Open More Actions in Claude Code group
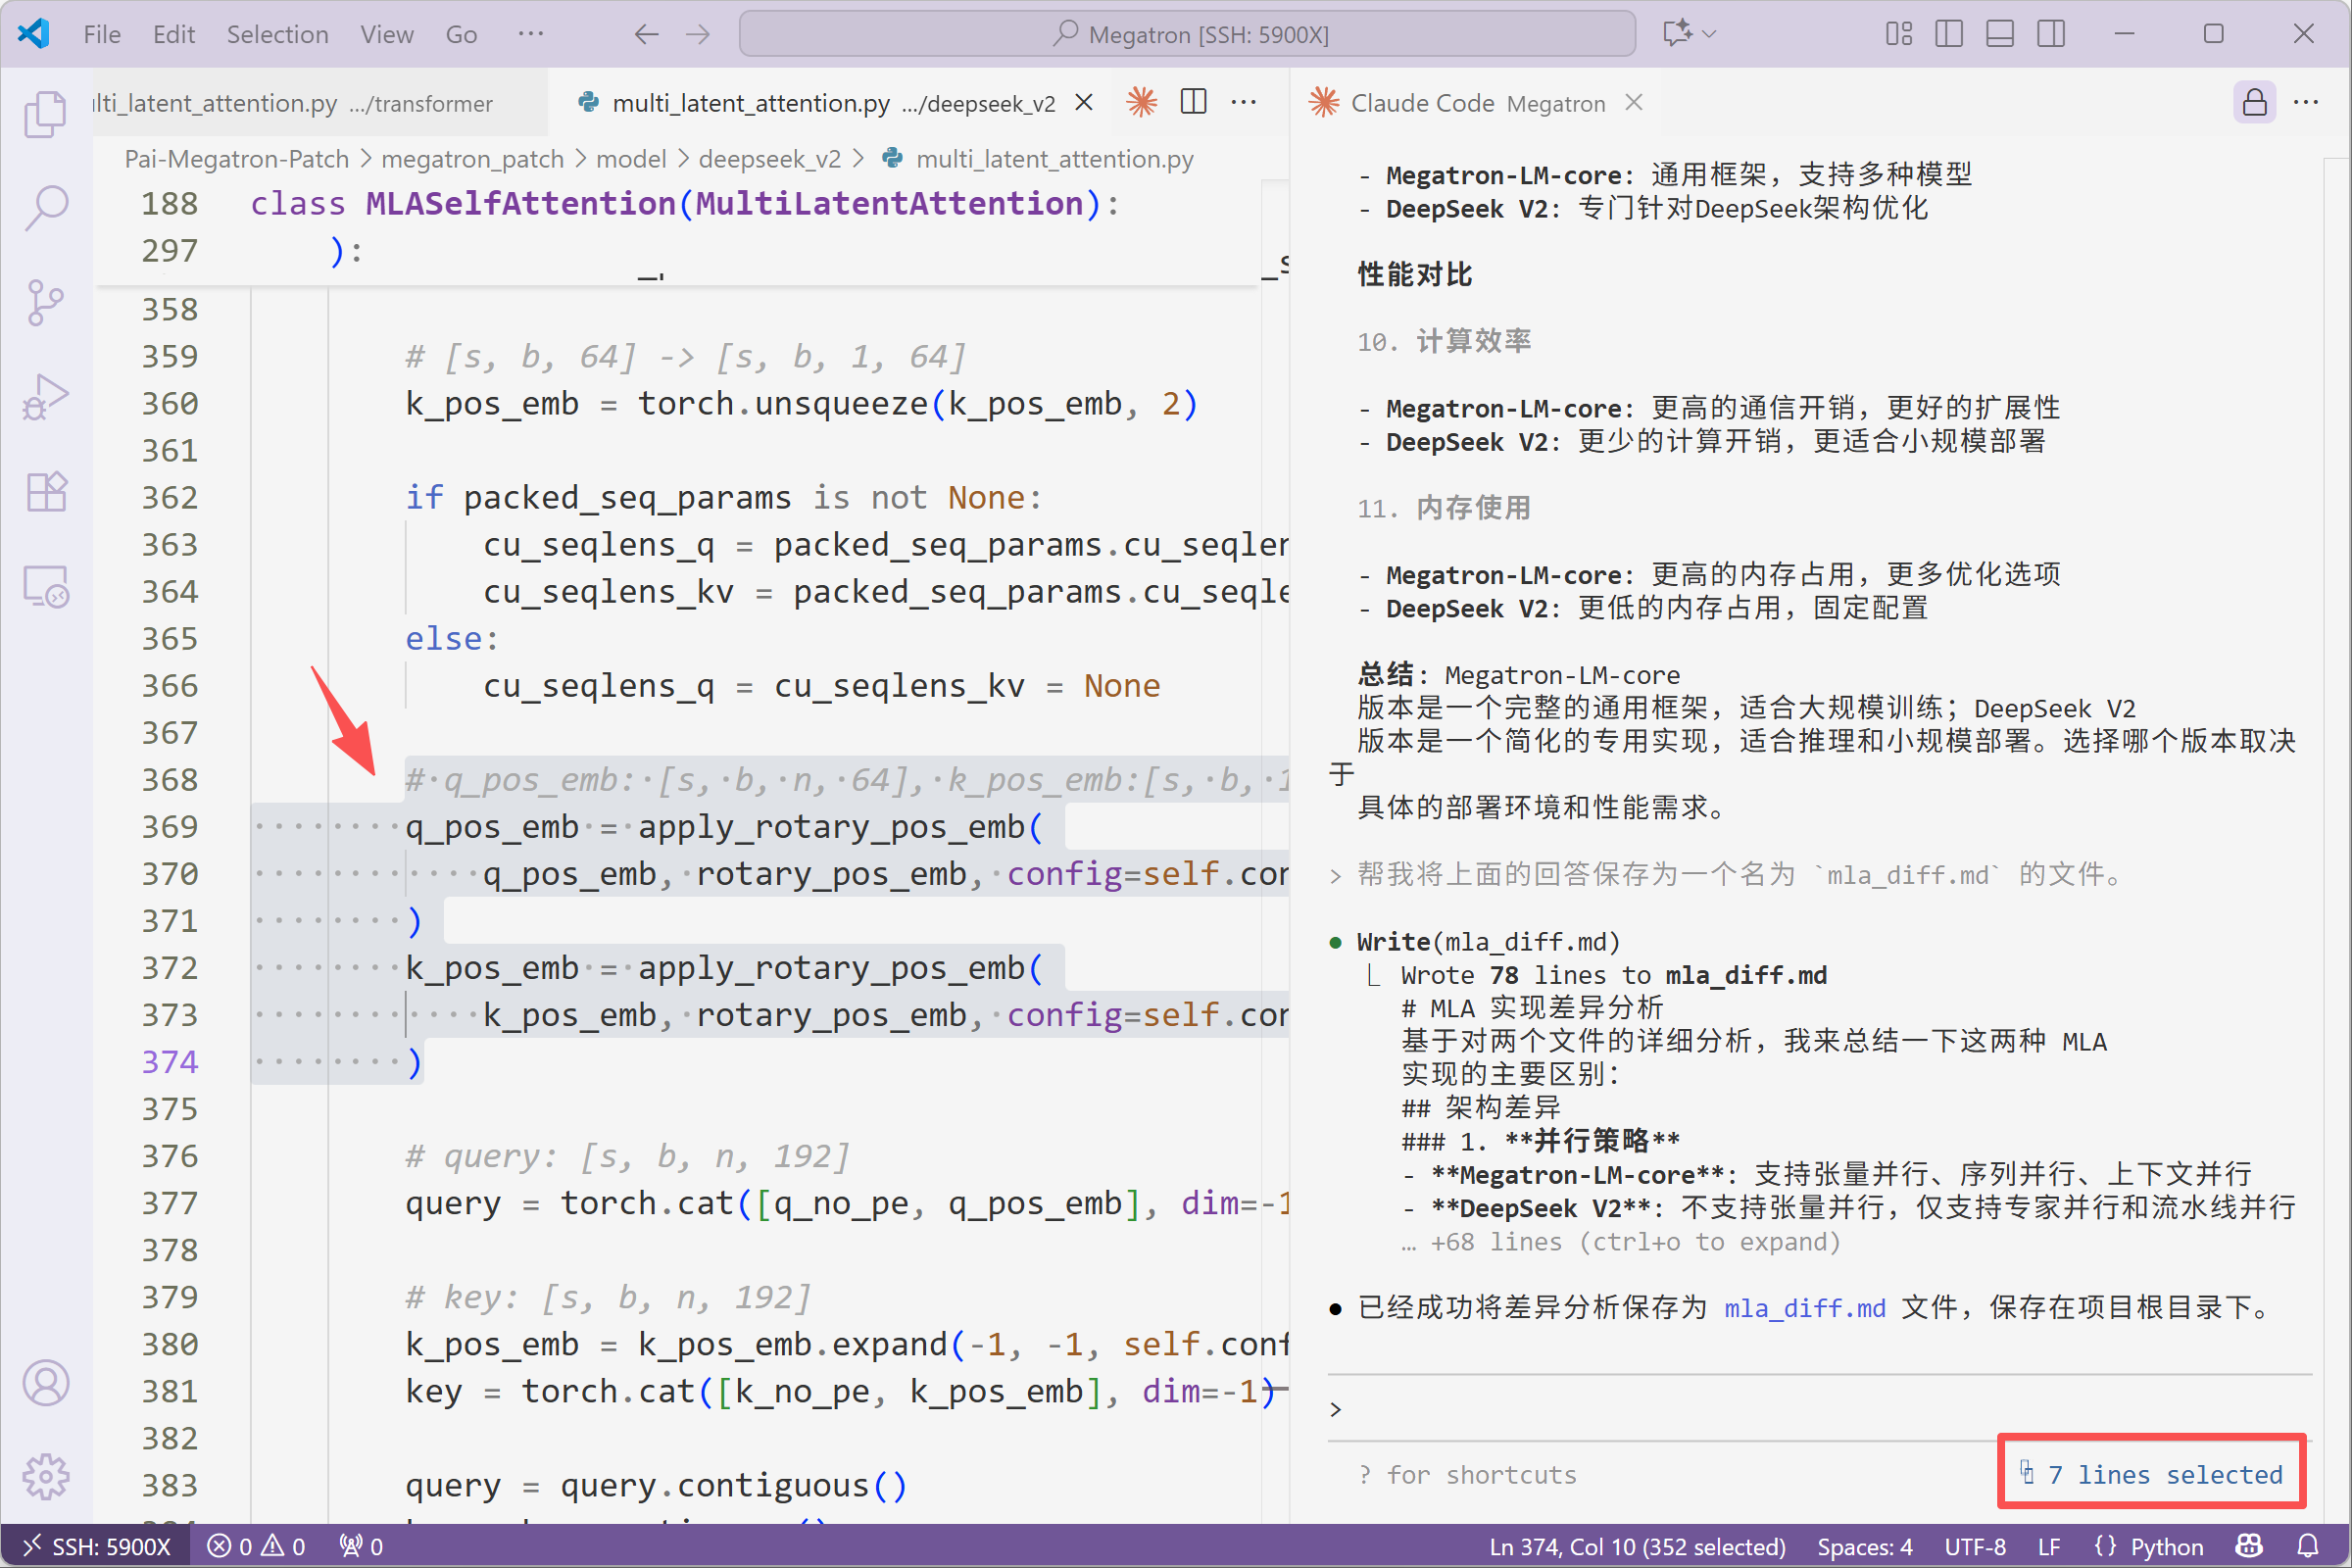 (2306, 102)
